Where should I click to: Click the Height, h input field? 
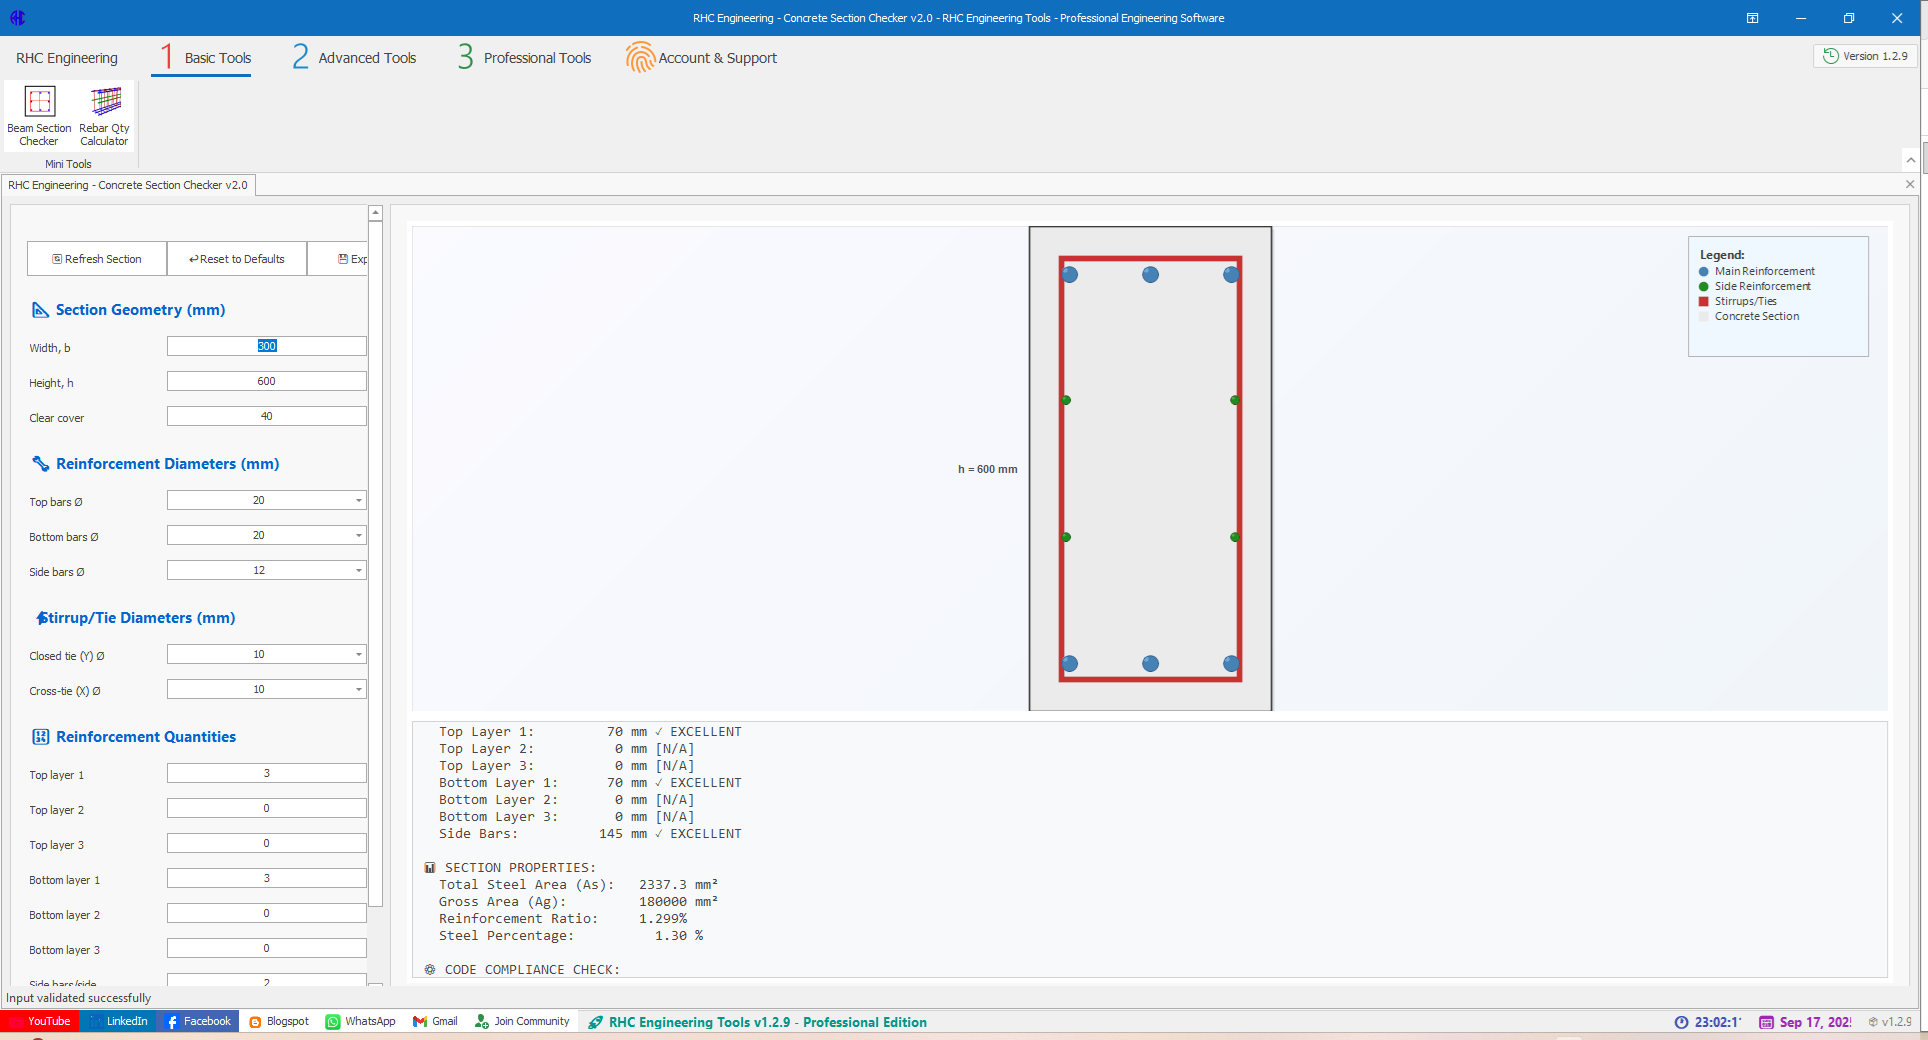point(266,381)
